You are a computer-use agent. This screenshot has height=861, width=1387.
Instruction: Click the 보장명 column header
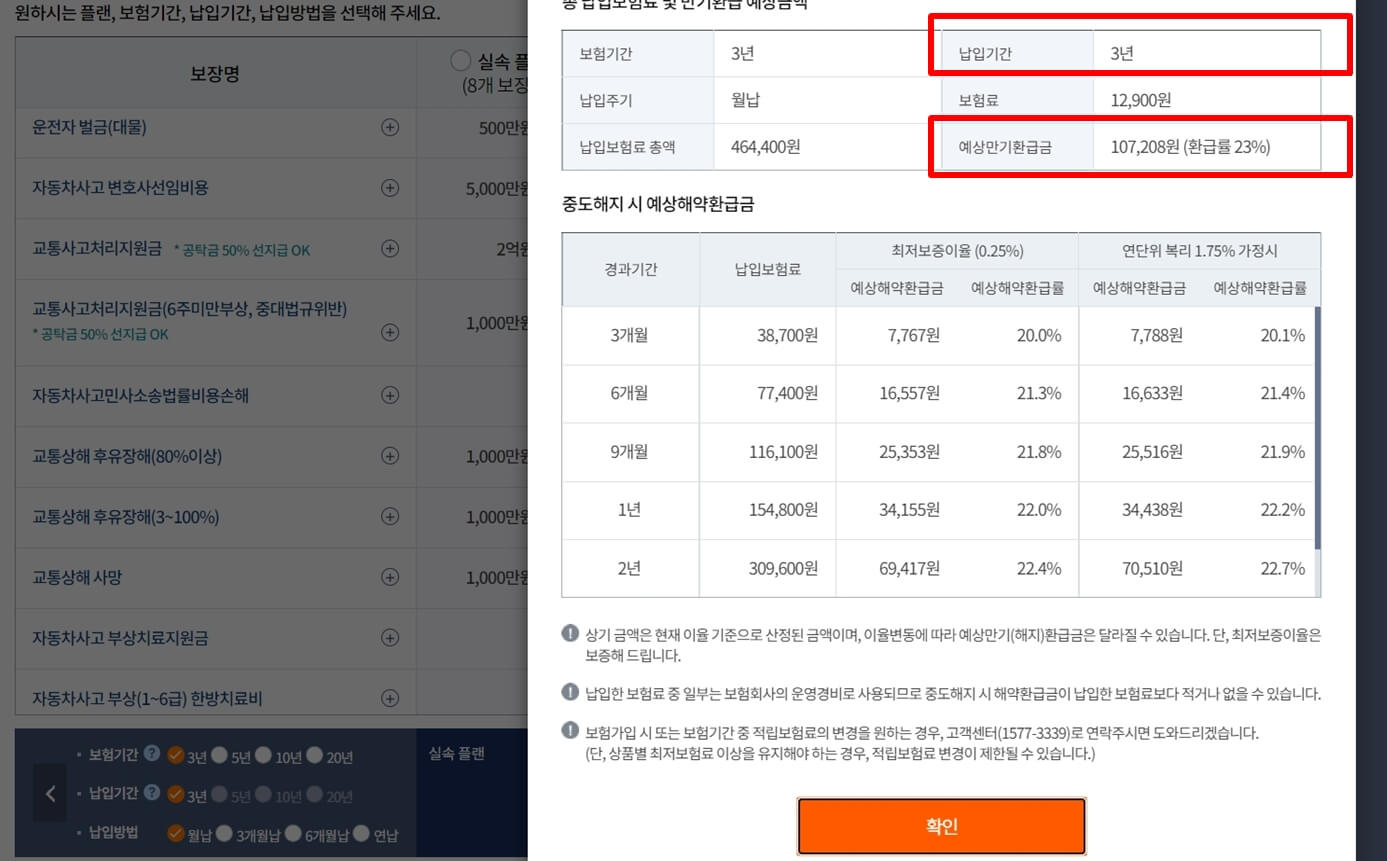tap(215, 74)
